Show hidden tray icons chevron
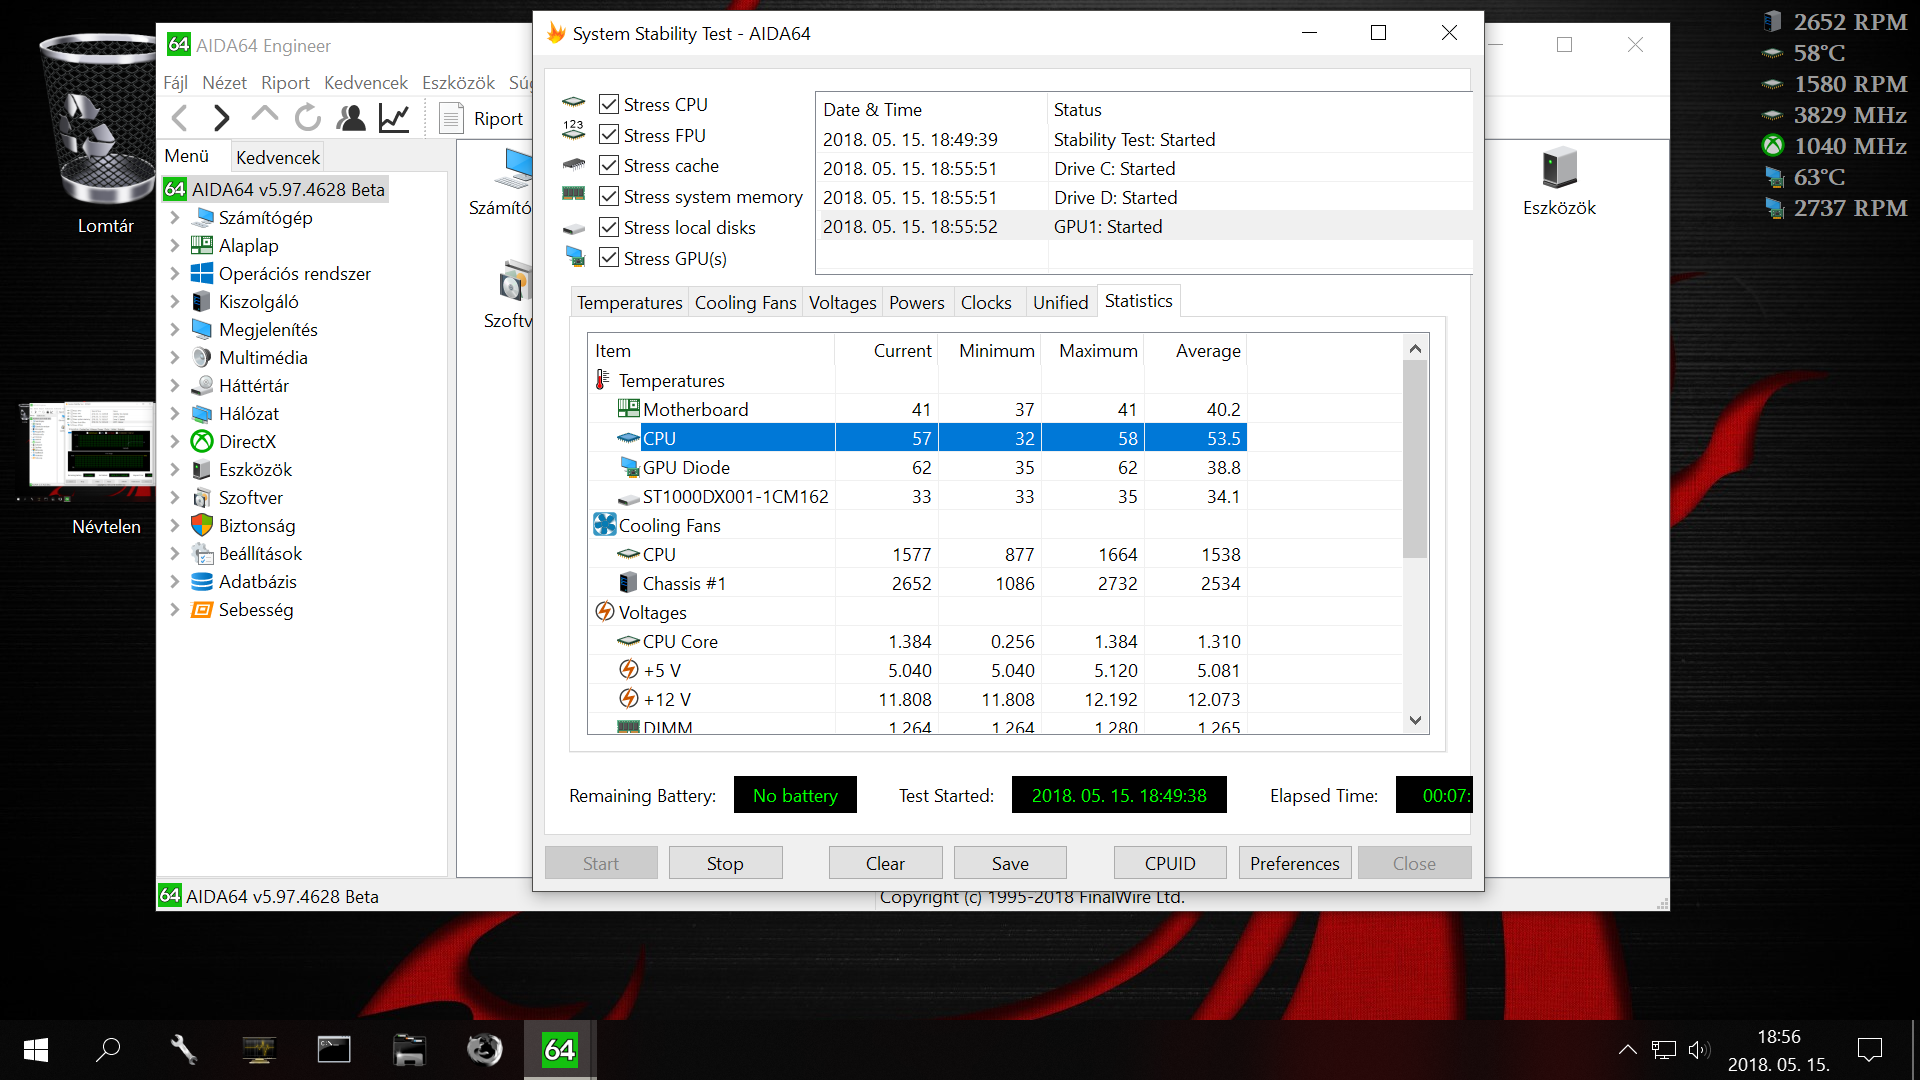 pyautogui.click(x=1628, y=1049)
